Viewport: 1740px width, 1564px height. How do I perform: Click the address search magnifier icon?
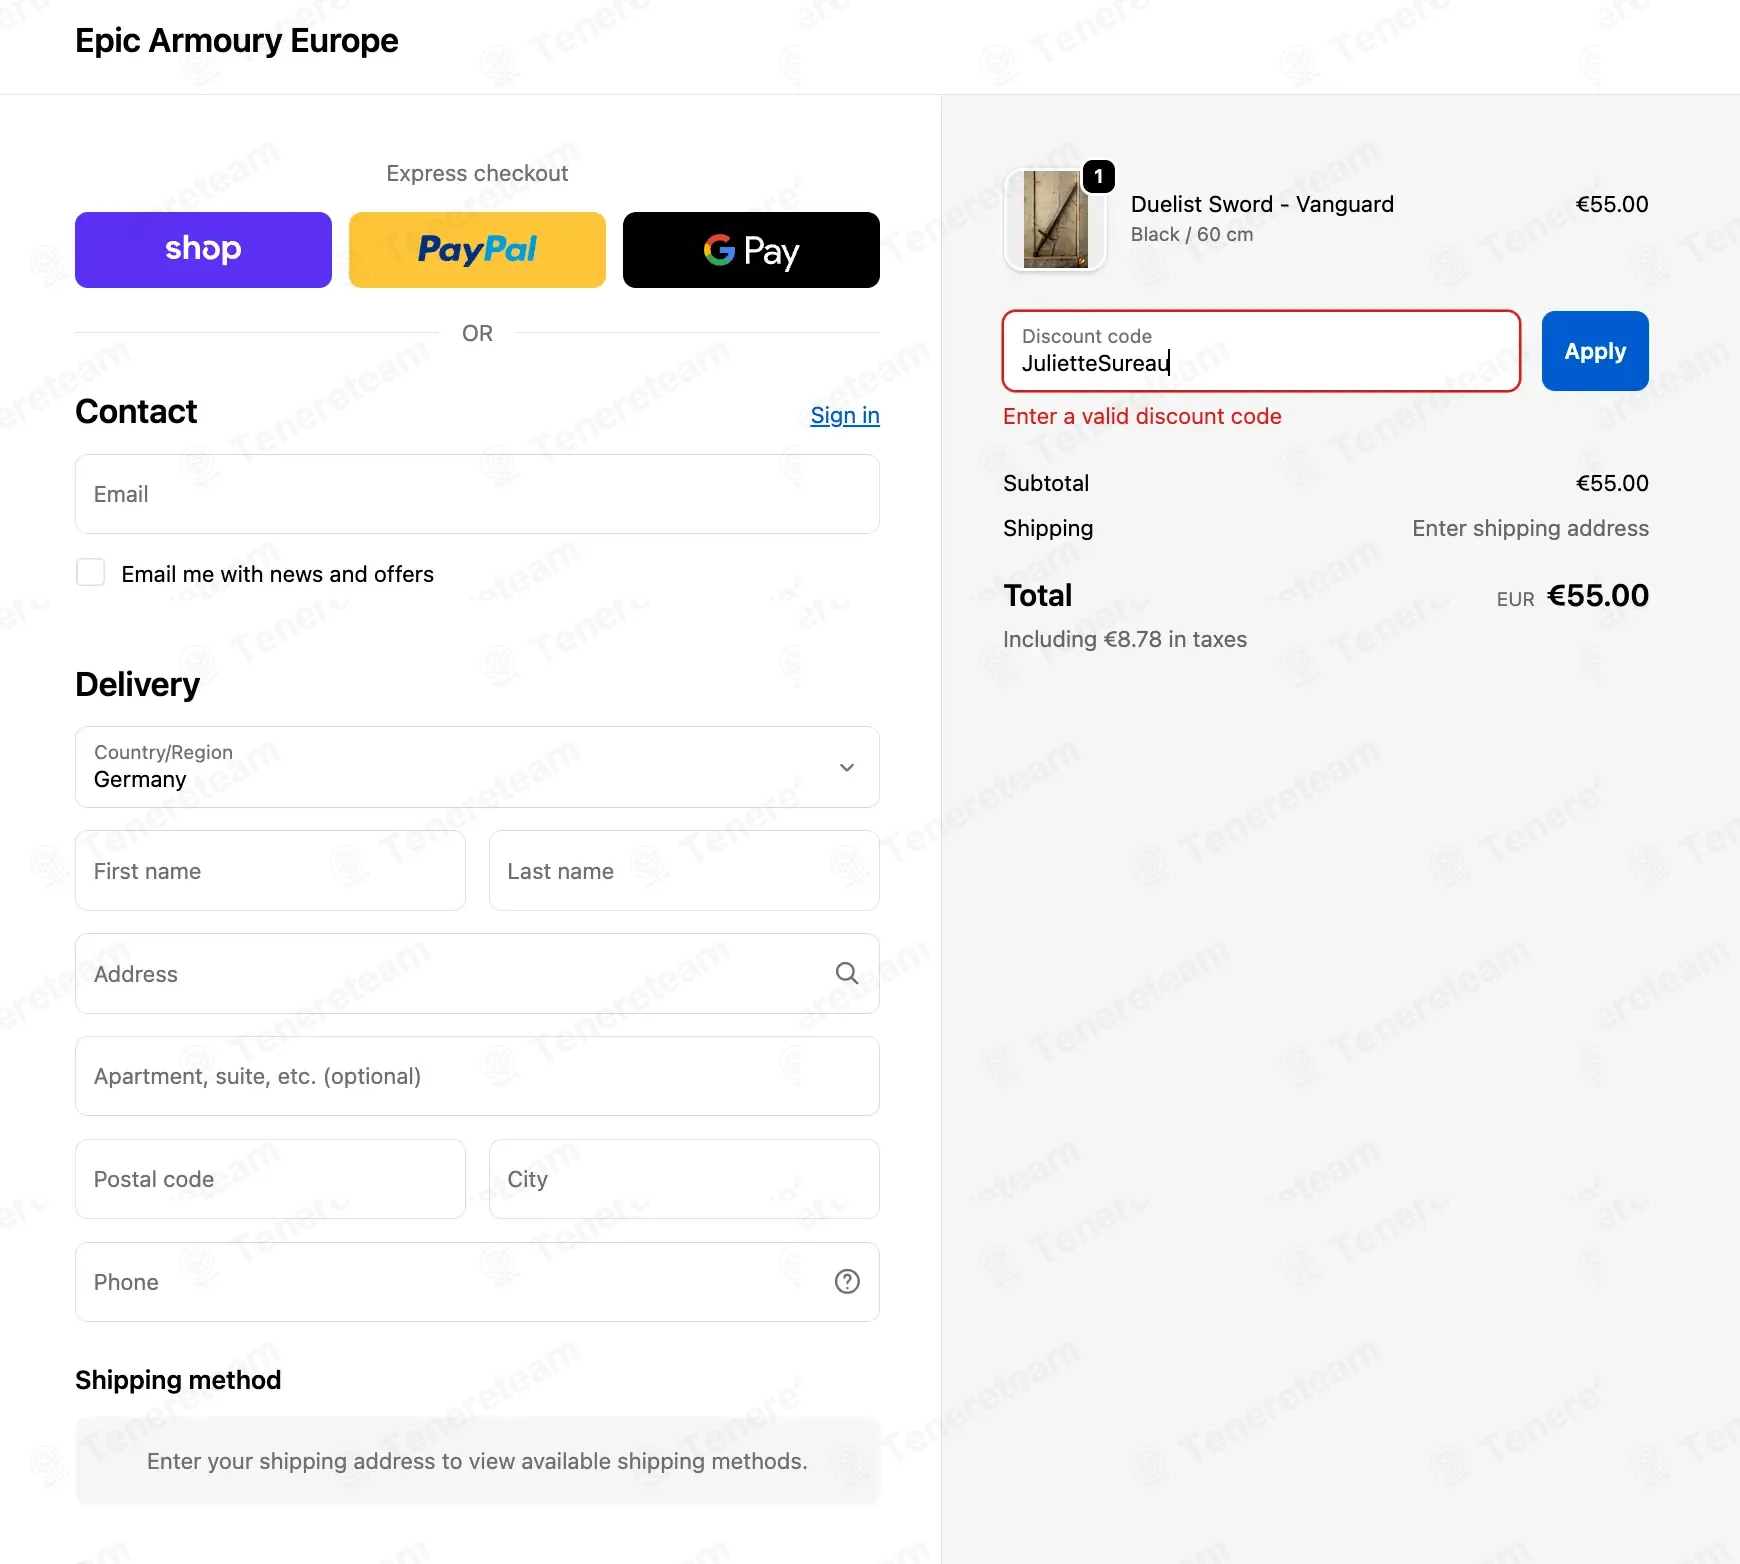(846, 973)
